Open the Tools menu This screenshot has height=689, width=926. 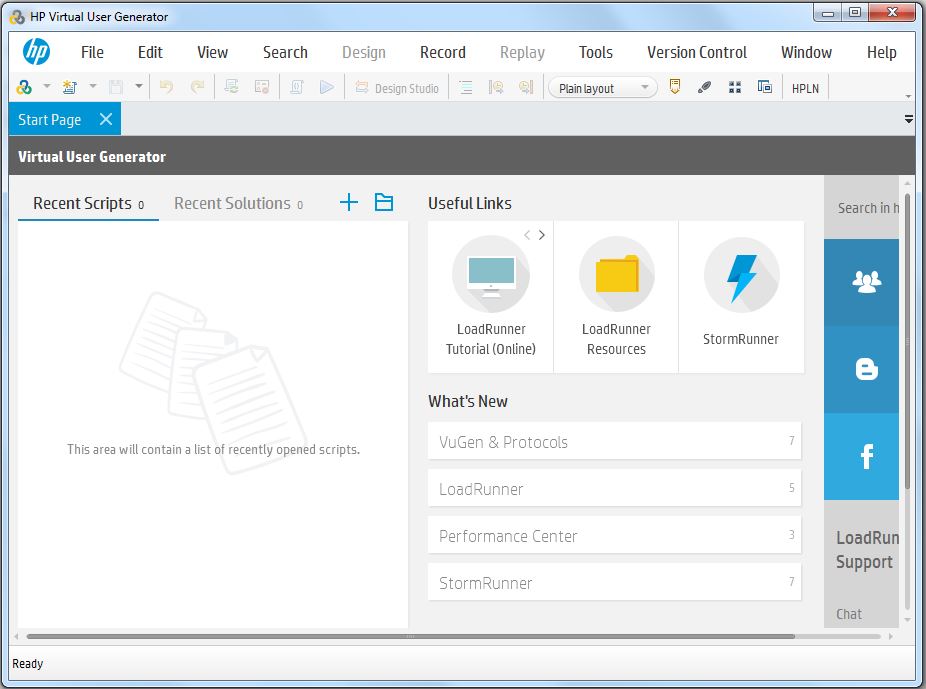point(595,52)
